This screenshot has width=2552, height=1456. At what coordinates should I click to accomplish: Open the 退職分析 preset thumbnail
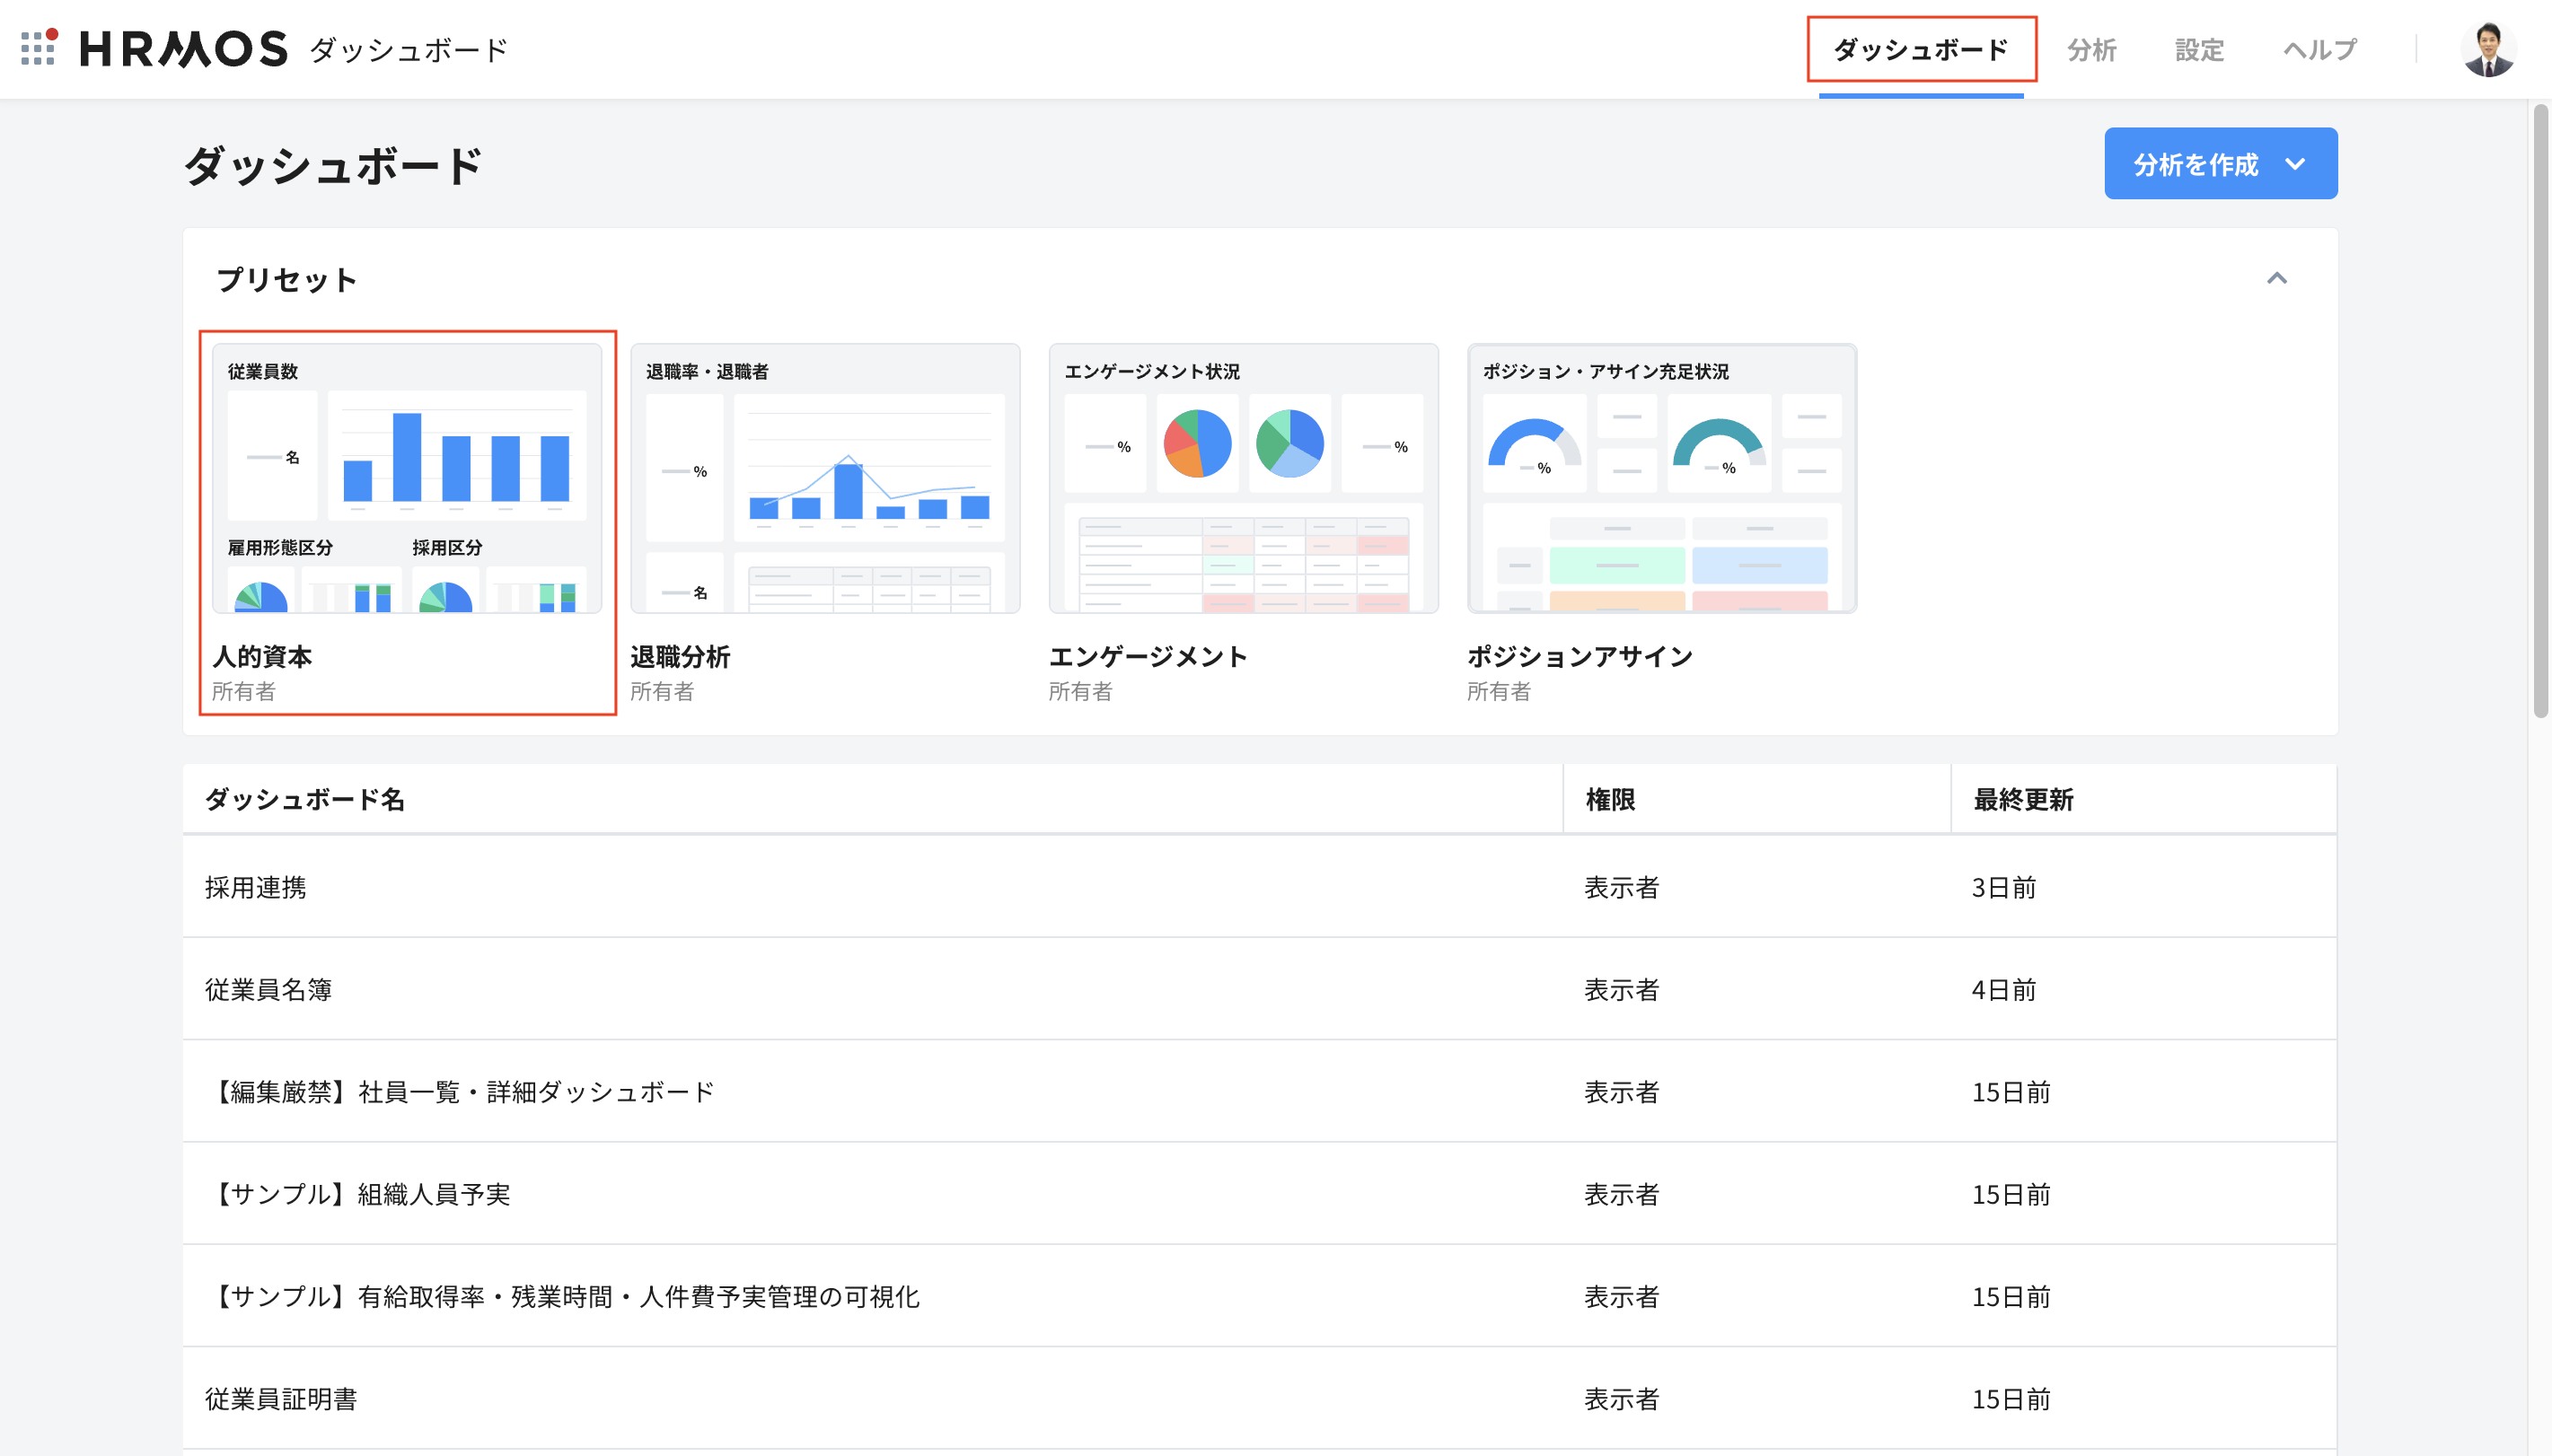825,478
